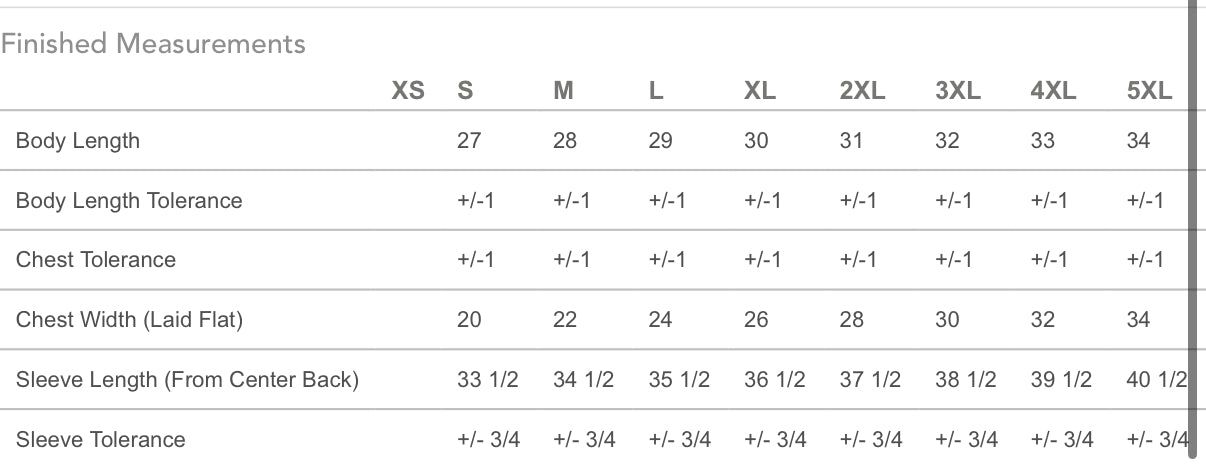
Task: Click the Chest Width value 20
Action: pyautogui.click(x=468, y=320)
